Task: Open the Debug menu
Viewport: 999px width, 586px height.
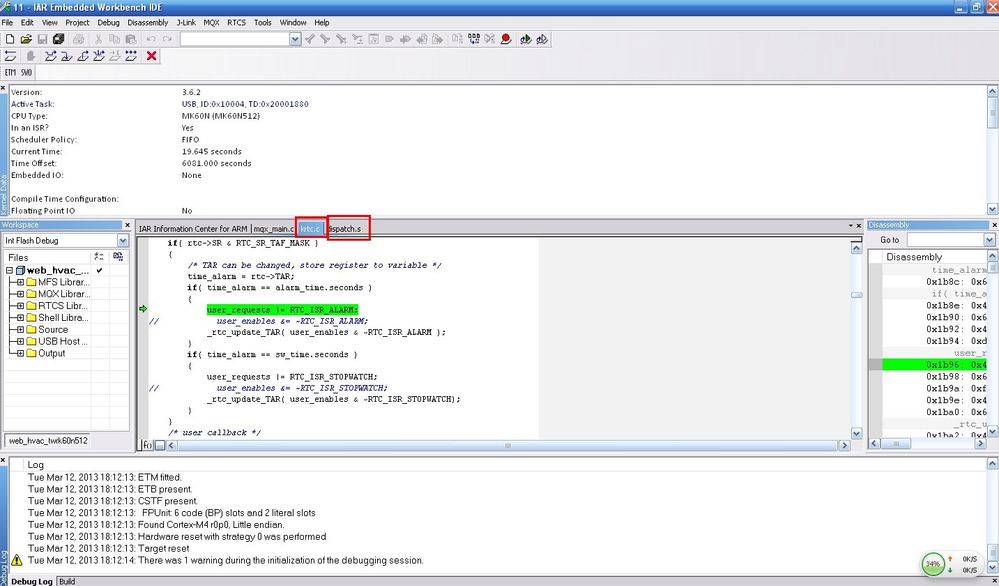Action: point(108,22)
